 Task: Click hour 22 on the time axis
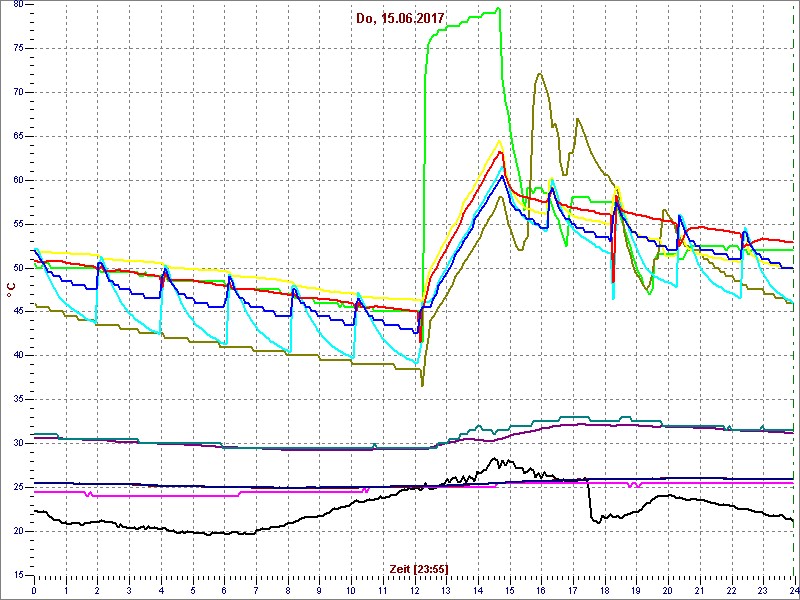731,590
